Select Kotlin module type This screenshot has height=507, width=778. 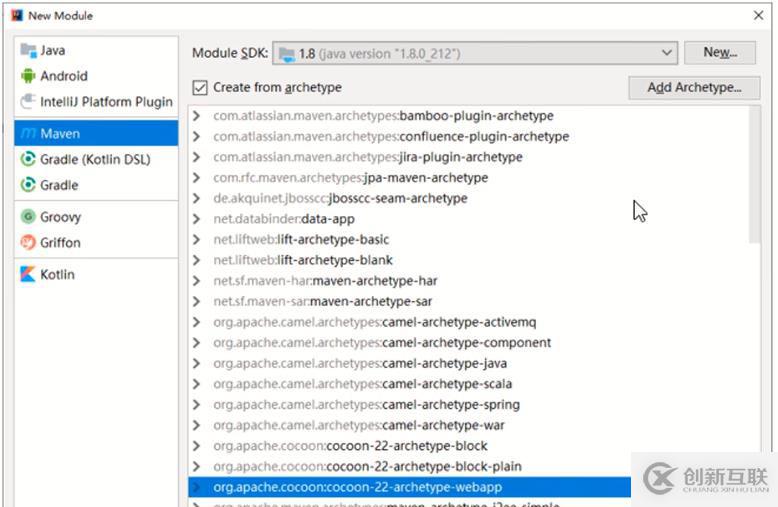[96, 274]
